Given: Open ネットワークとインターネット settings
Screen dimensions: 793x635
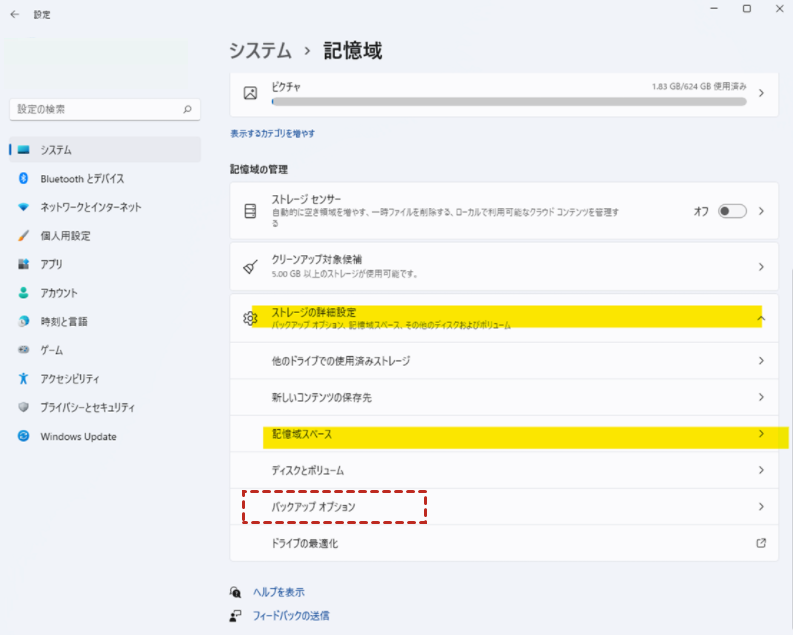Looking at the screenshot, I should coord(105,207).
